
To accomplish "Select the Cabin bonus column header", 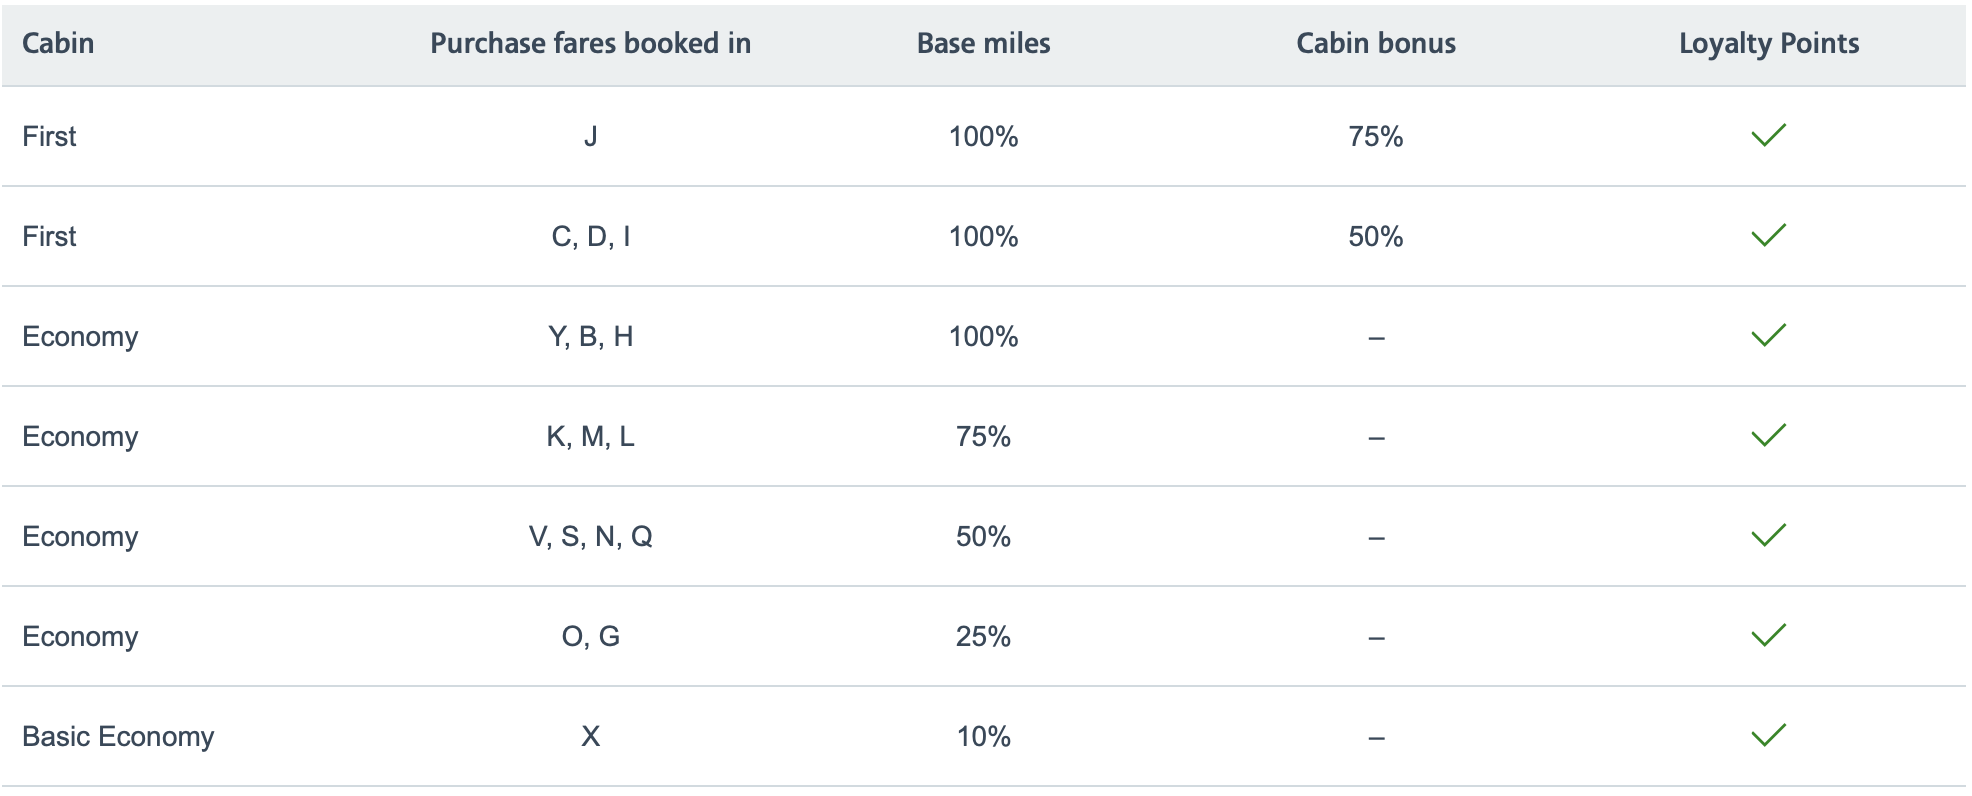I will pyautogui.click(x=1376, y=43).
